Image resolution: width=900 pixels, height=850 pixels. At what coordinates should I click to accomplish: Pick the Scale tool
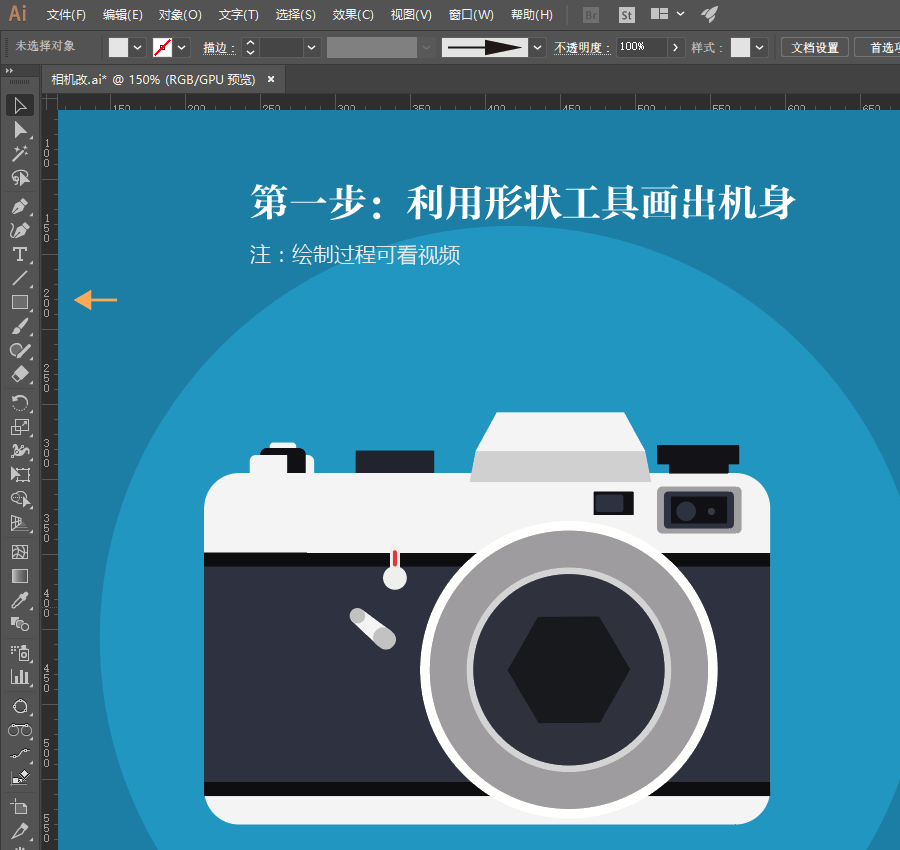click(20, 427)
